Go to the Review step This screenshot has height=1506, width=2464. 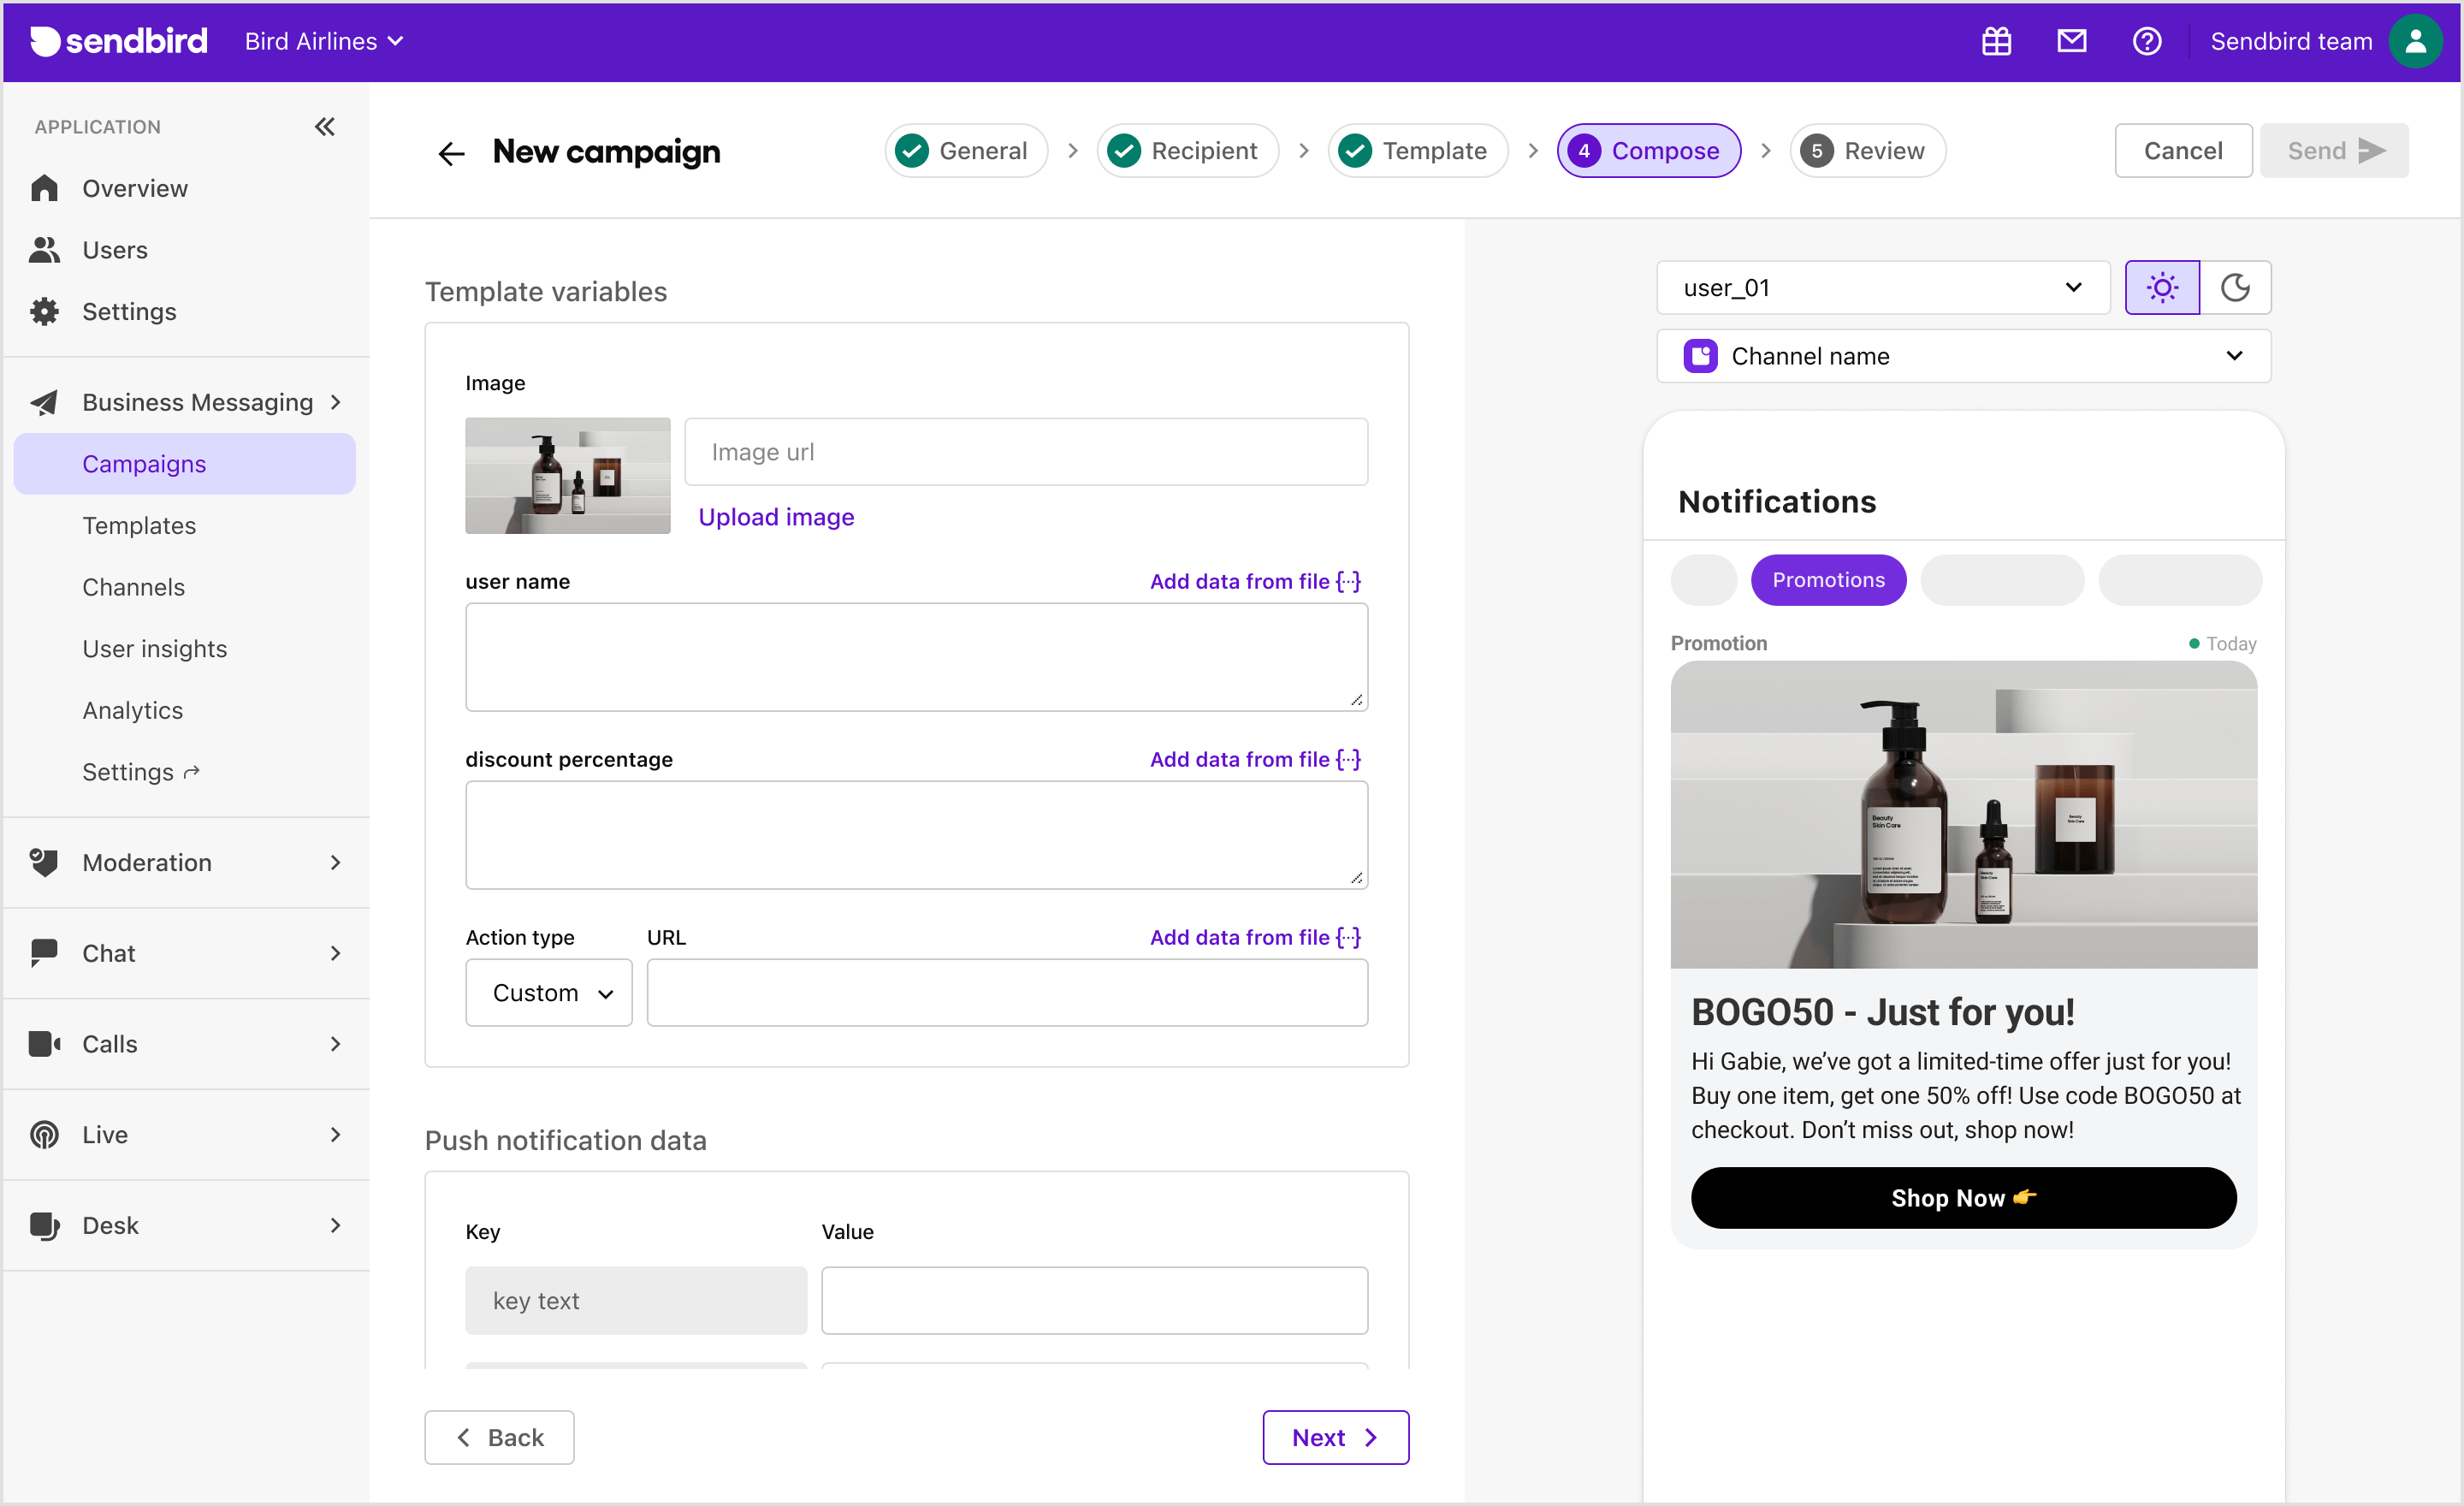[x=1867, y=151]
